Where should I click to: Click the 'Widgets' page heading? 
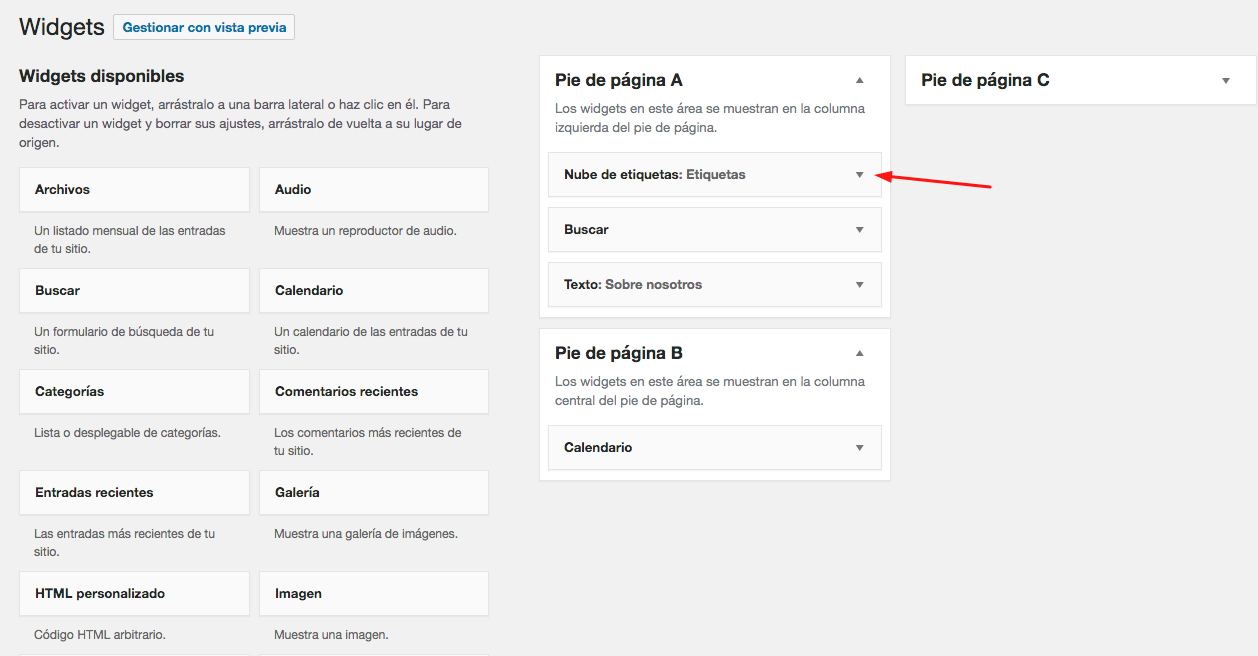pyautogui.click(x=60, y=27)
